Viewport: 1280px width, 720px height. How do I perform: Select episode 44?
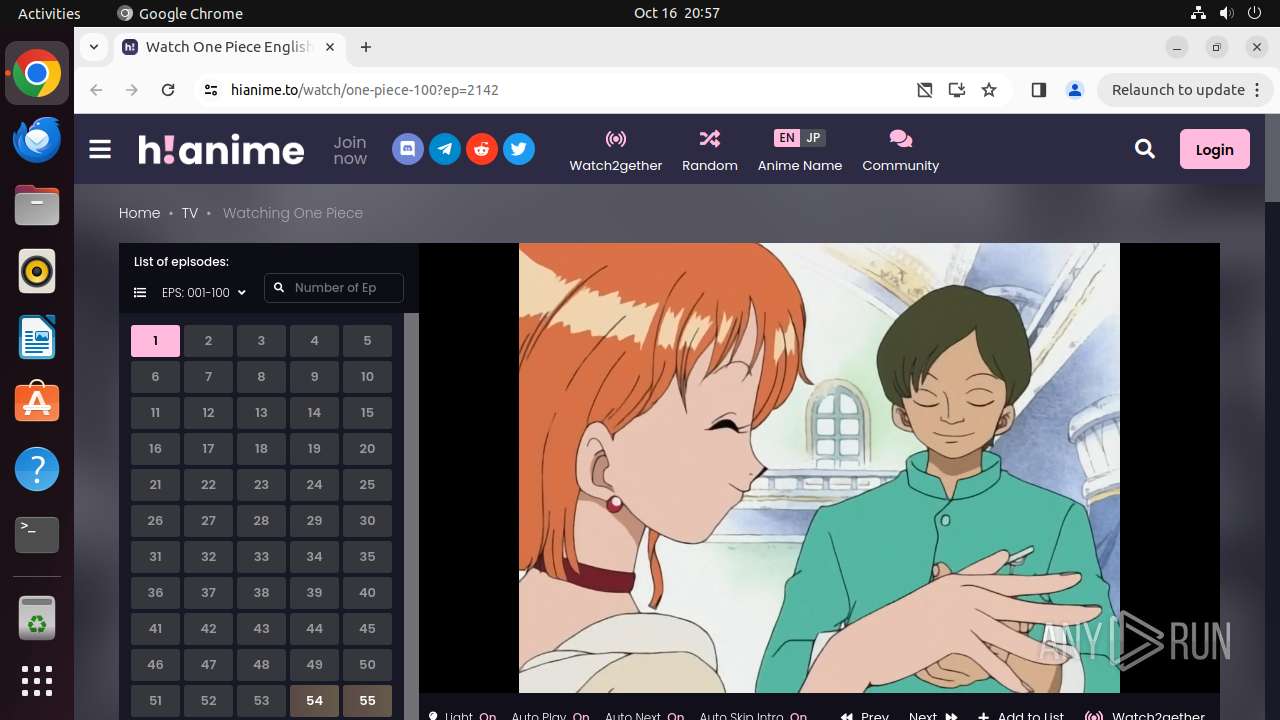click(x=314, y=629)
